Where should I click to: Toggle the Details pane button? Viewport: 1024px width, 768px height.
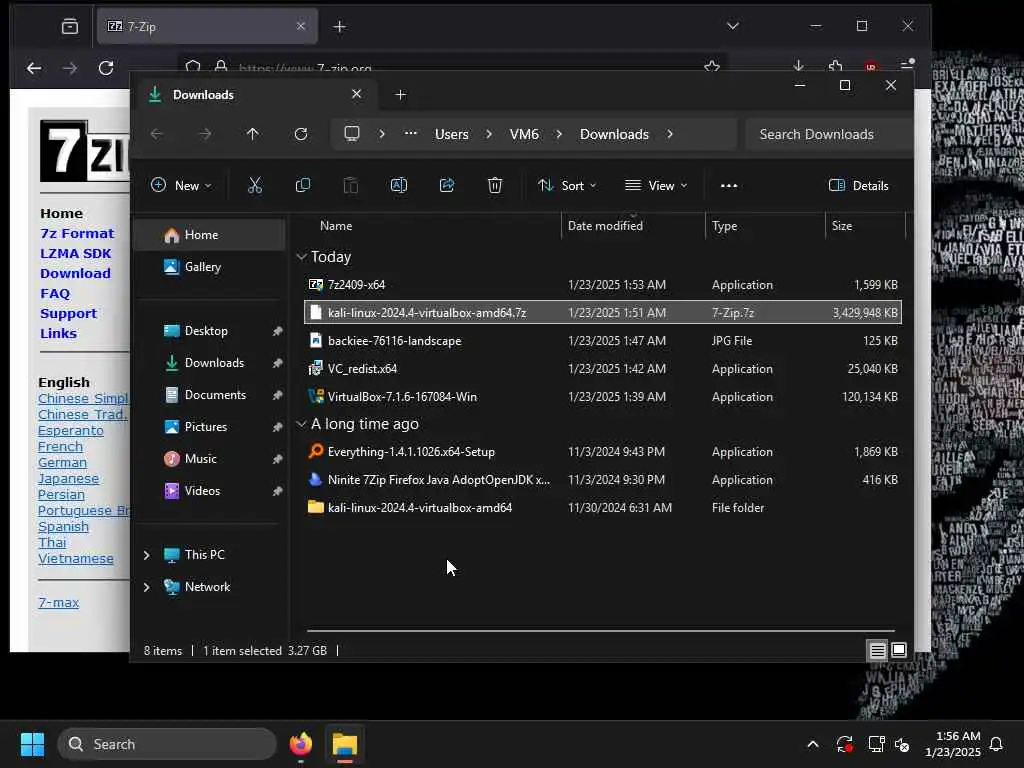pos(859,185)
